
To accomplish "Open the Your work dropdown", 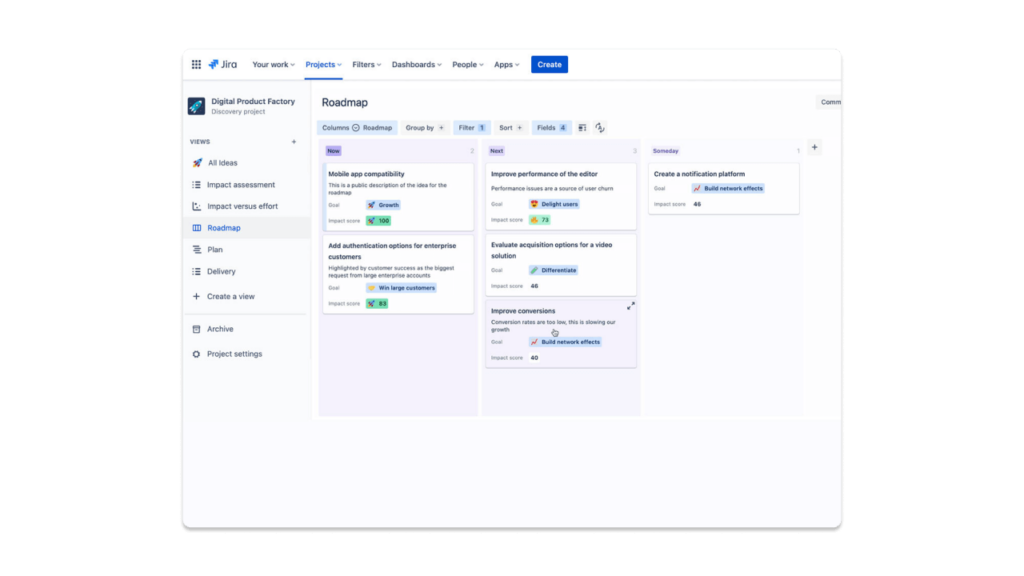I will click(274, 65).
